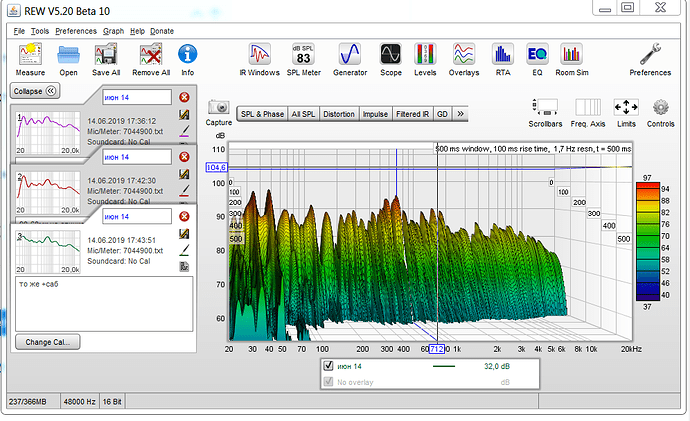Open the Room Sim tool
The width and height of the screenshot is (690, 421).
571,55
